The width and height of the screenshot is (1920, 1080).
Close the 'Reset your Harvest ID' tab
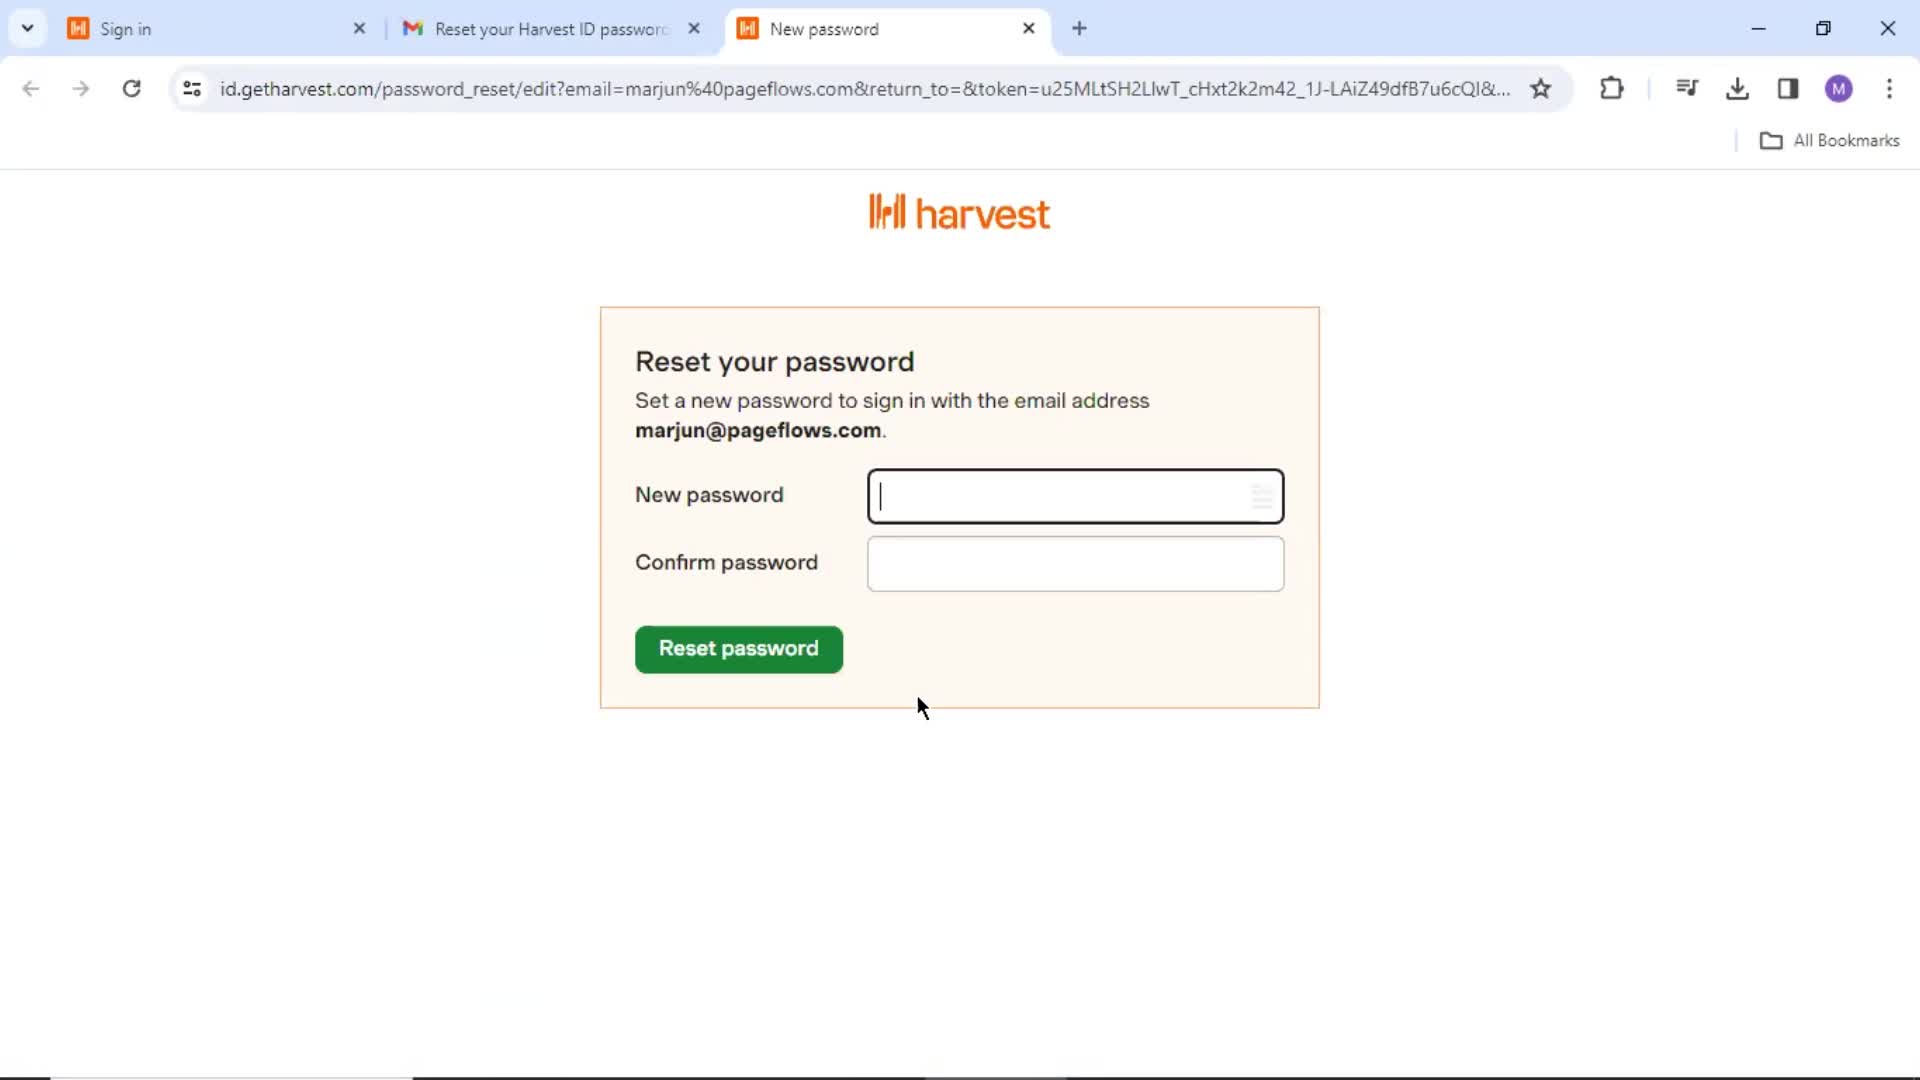tap(695, 29)
